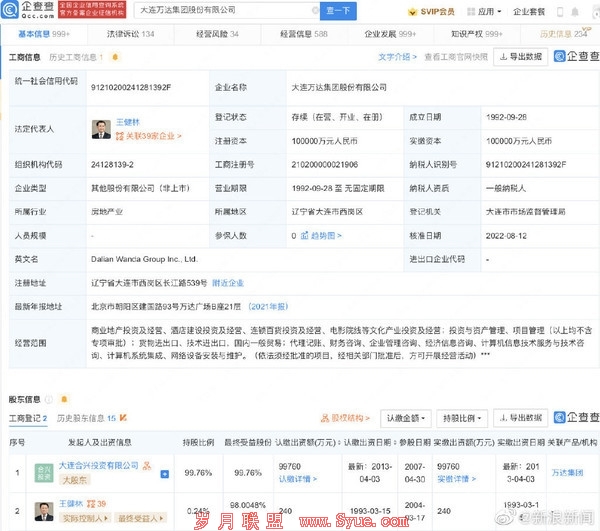The width and height of the screenshot is (600, 531).
Task: Open 附近企业 link
Action: pyautogui.click(x=228, y=283)
